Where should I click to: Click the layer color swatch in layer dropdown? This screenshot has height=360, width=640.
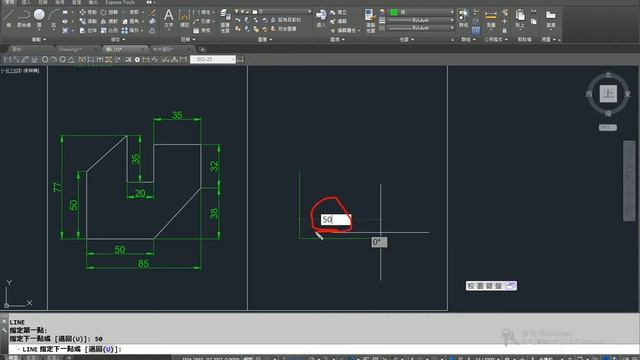pos(255,11)
